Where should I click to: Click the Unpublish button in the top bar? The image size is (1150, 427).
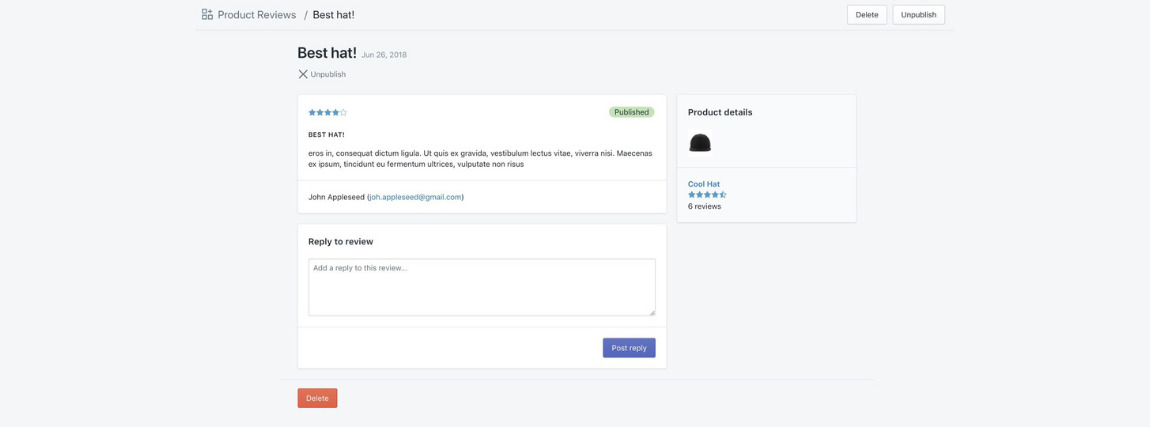coord(918,15)
